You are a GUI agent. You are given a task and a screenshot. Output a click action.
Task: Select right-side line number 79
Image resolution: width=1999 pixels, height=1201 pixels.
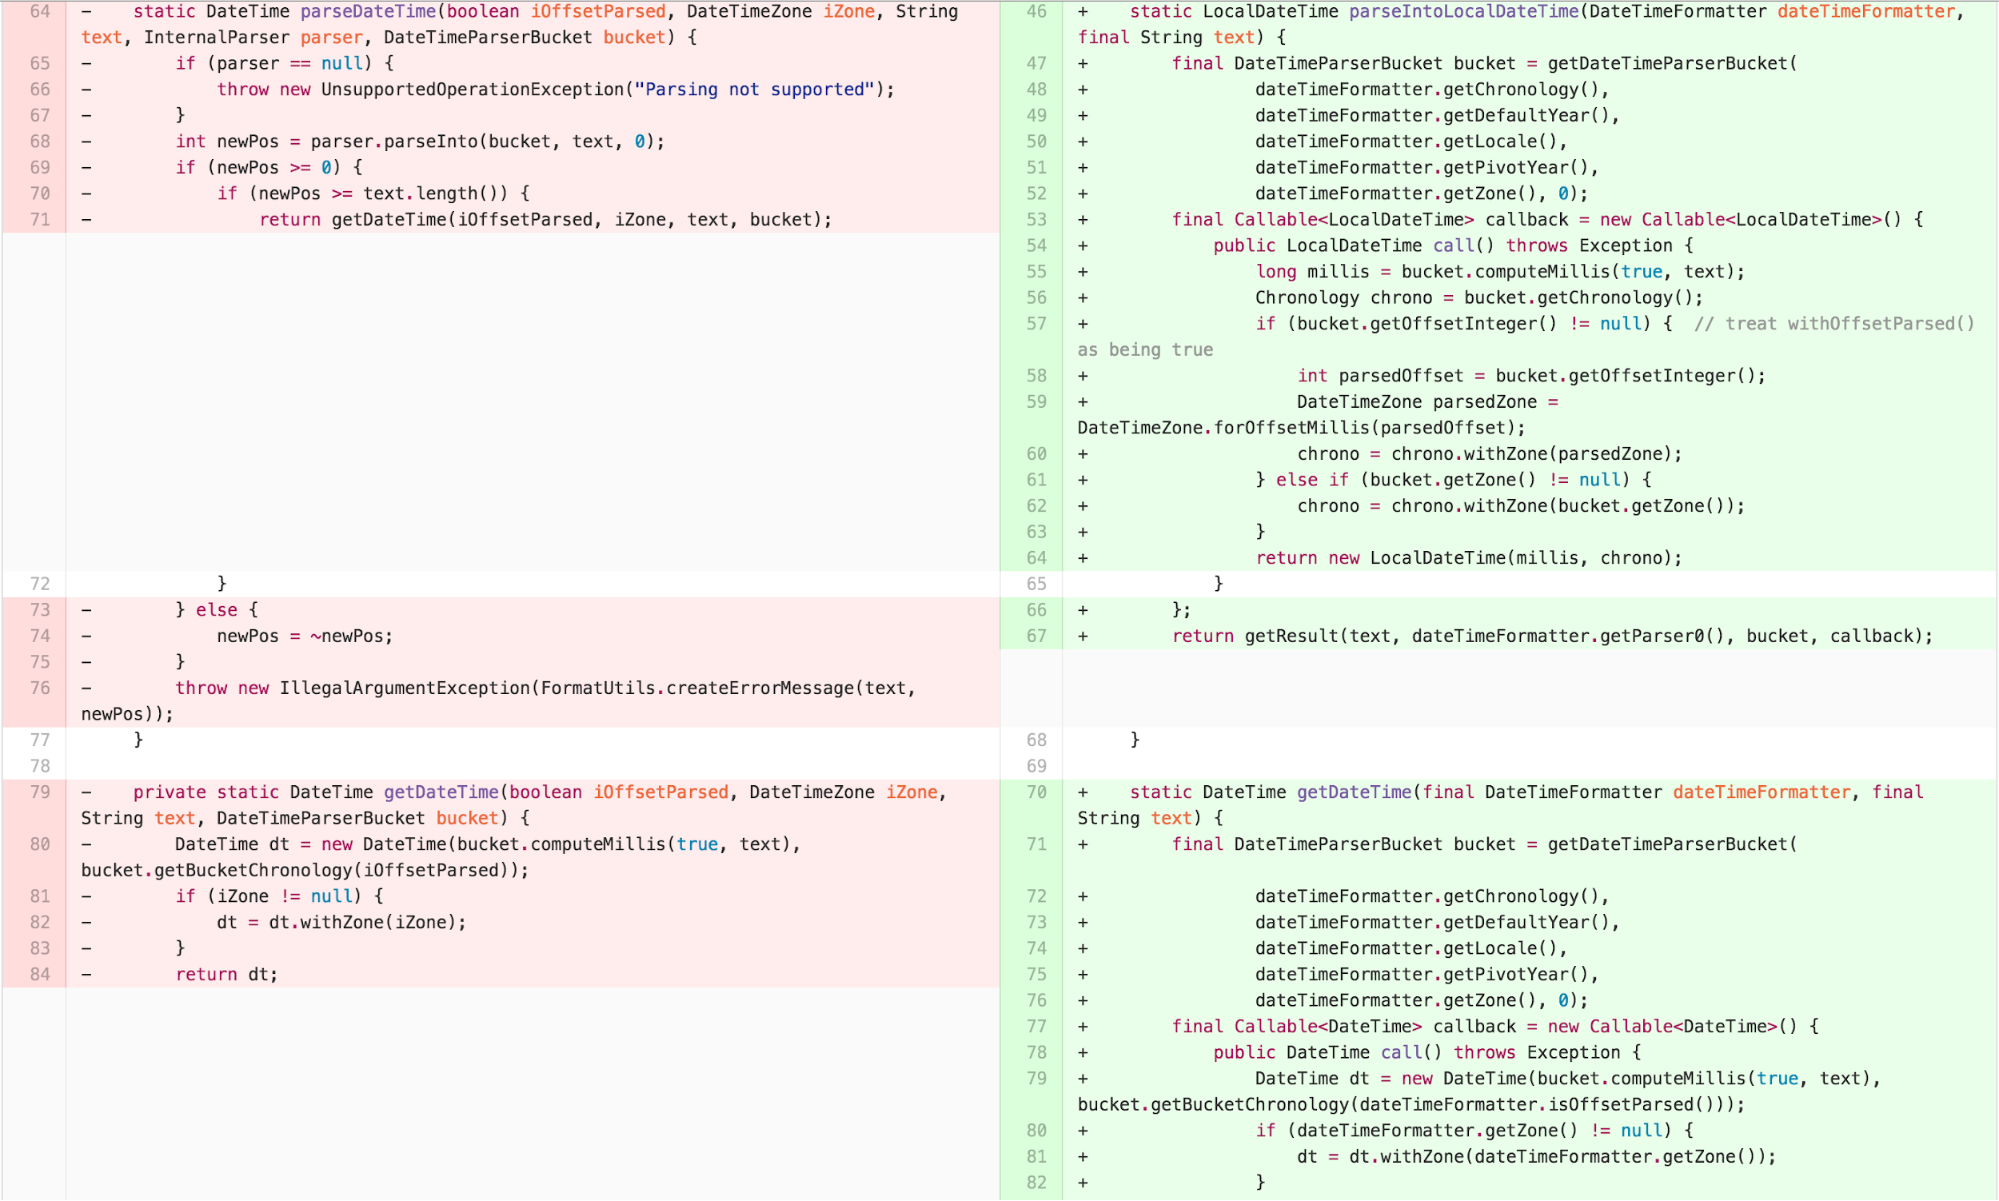pos(1036,1078)
